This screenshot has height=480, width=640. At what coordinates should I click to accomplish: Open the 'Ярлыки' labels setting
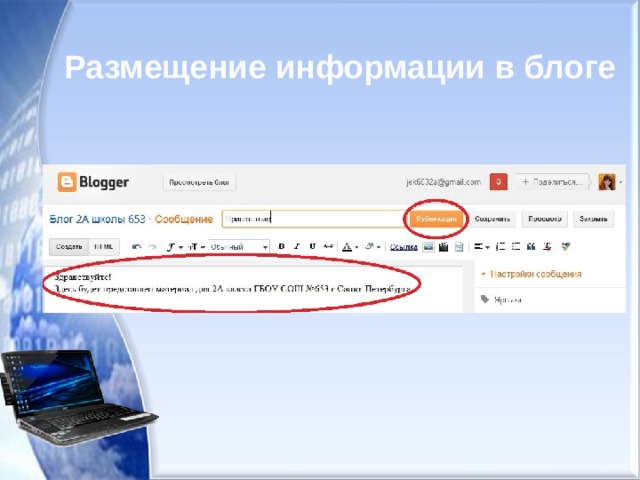[x=502, y=300]
